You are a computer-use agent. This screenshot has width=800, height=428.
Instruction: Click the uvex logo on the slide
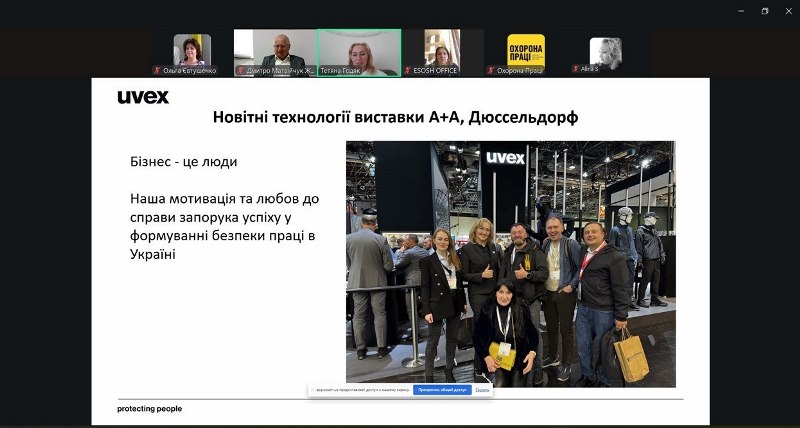point(143,97)
